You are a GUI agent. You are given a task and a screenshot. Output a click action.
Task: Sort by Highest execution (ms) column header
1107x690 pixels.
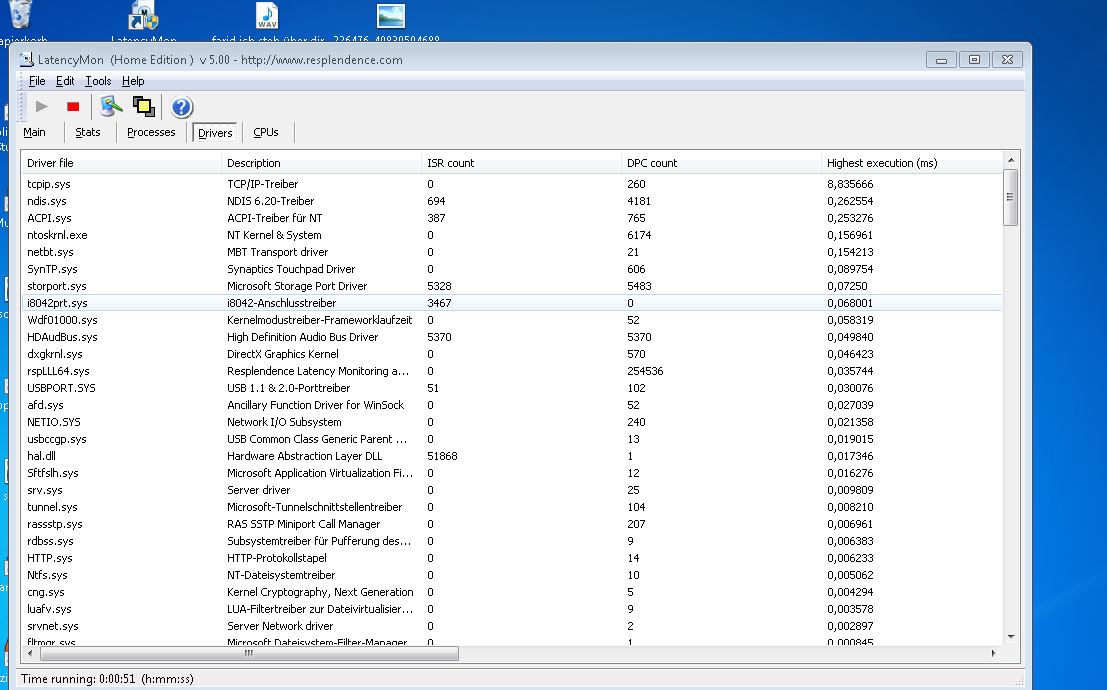[x=911, y=163]
